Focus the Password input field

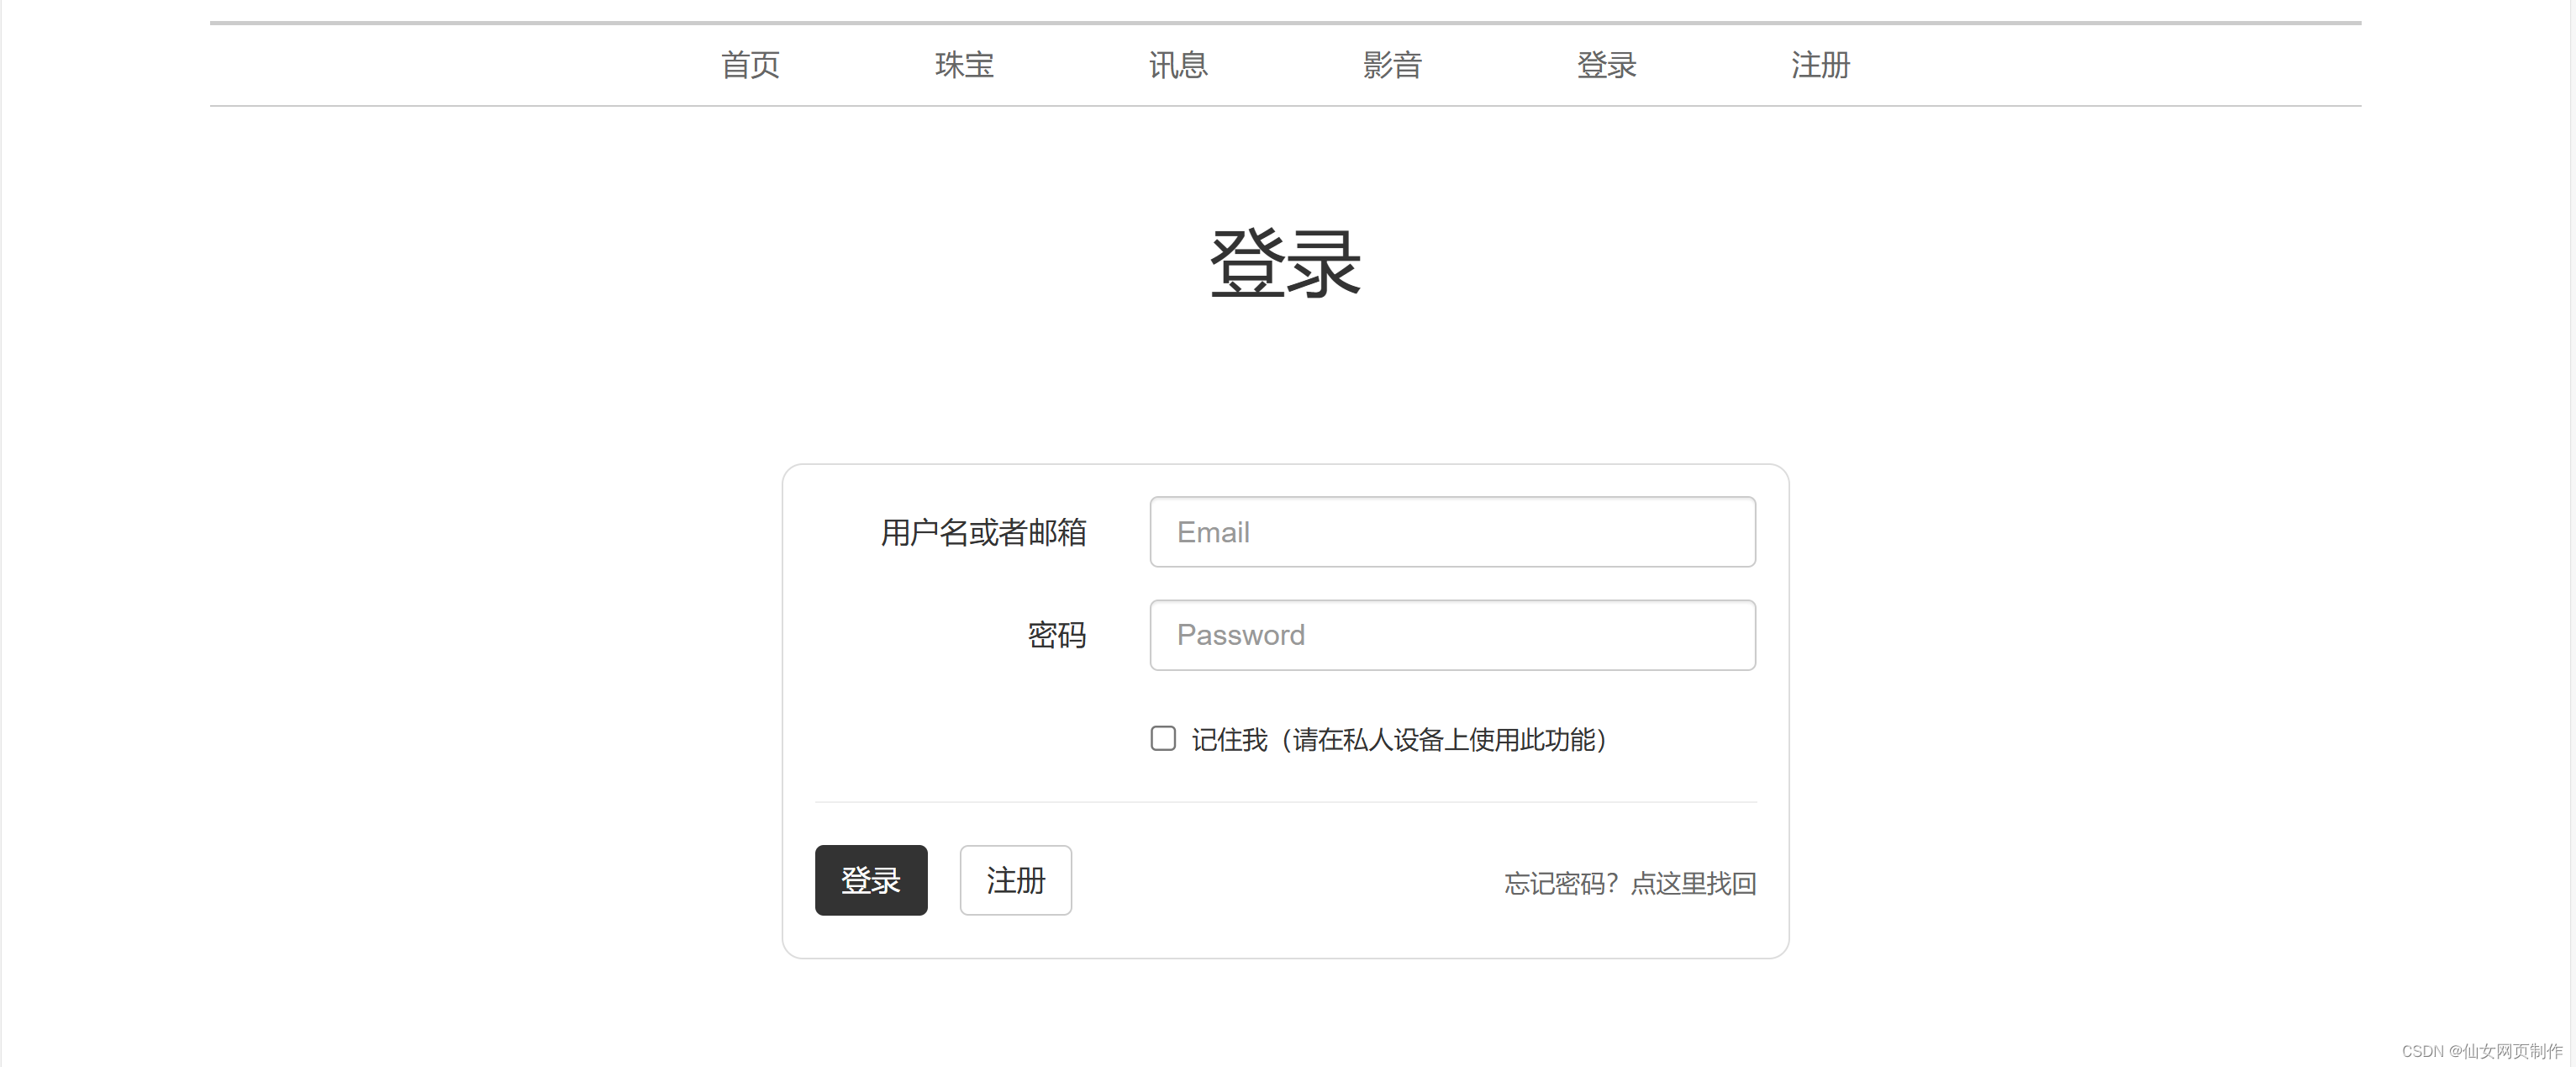pyautogui.click(x=1452, y=634)
